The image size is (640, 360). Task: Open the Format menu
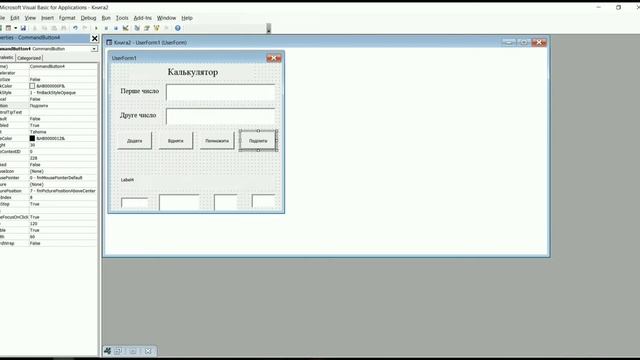tap(67, 18)
